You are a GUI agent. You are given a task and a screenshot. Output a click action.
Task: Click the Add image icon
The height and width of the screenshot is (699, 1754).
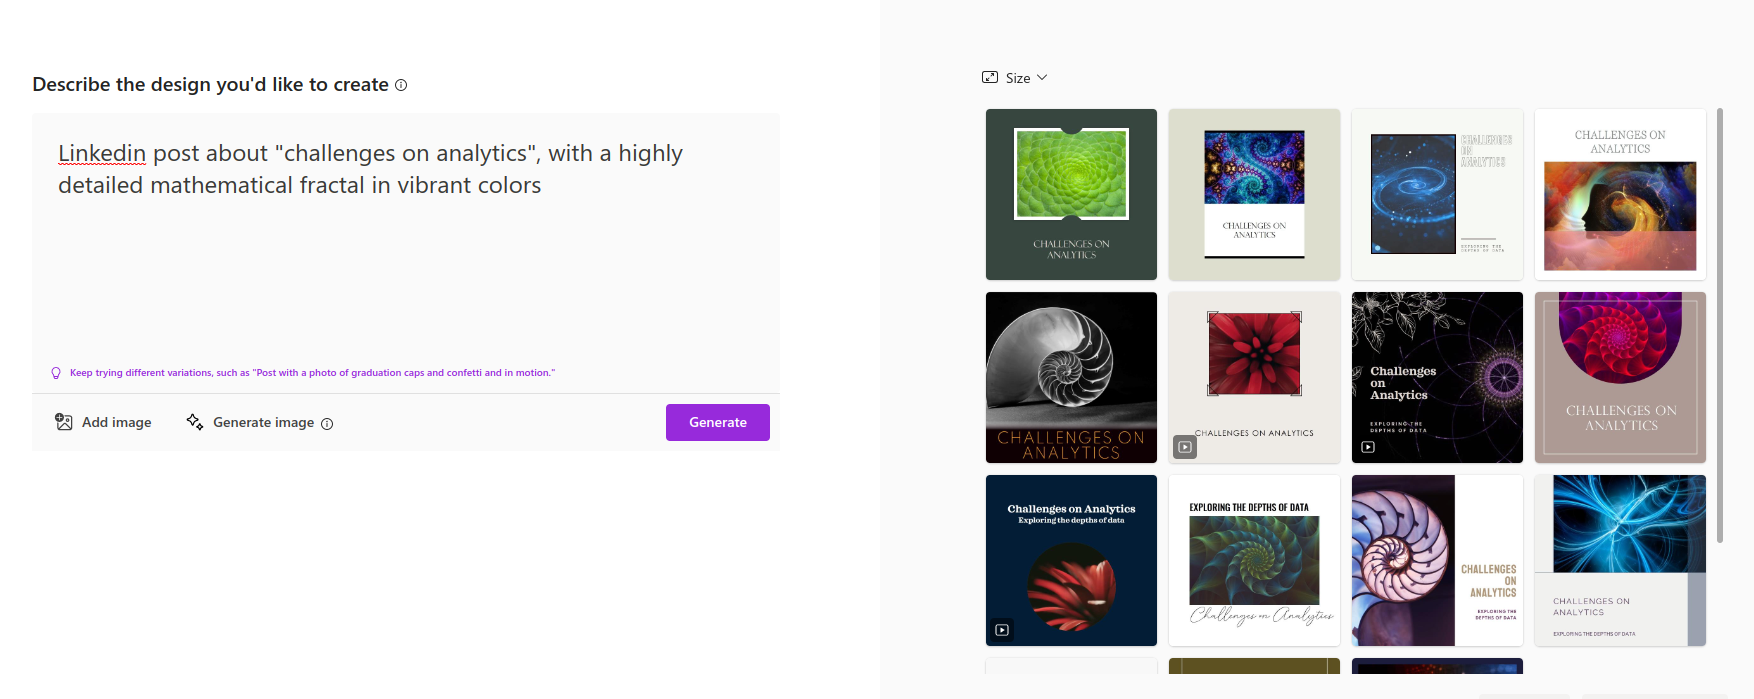coord(64,422)
